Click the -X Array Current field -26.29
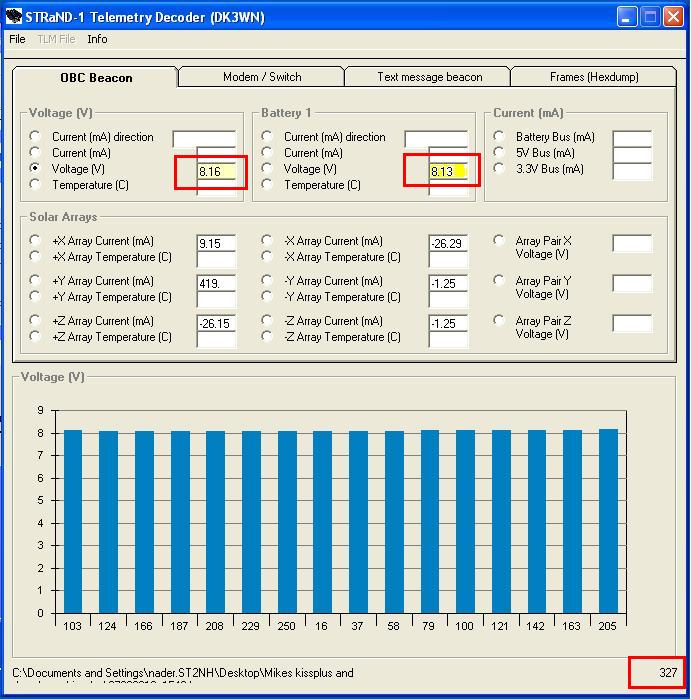The image size is (691, 699). click(x=448, y=243)
